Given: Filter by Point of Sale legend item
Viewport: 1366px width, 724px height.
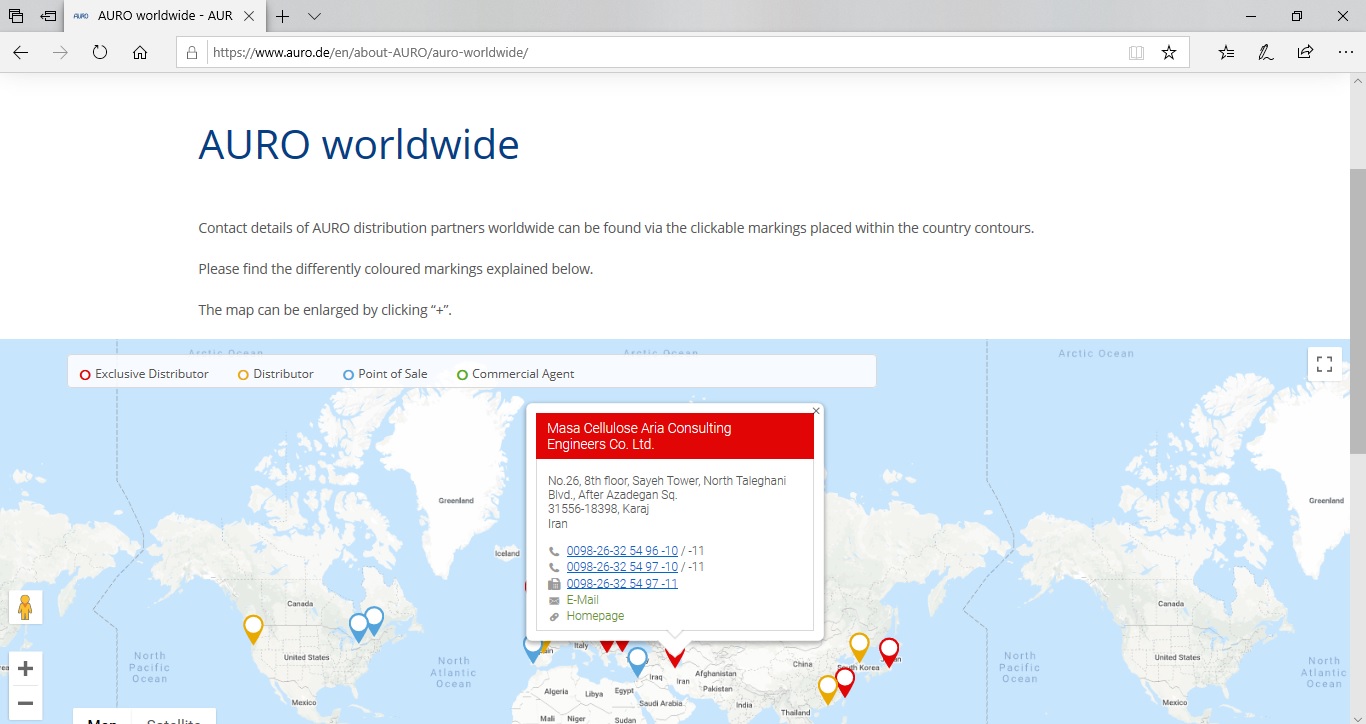Looking at the screenshot, I should pyautogui.click(x=385, y=374).
